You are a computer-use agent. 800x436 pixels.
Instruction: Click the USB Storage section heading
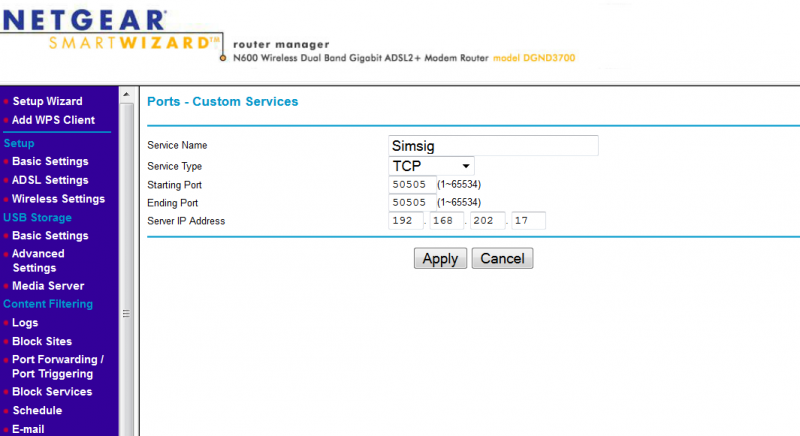(37, 217)
